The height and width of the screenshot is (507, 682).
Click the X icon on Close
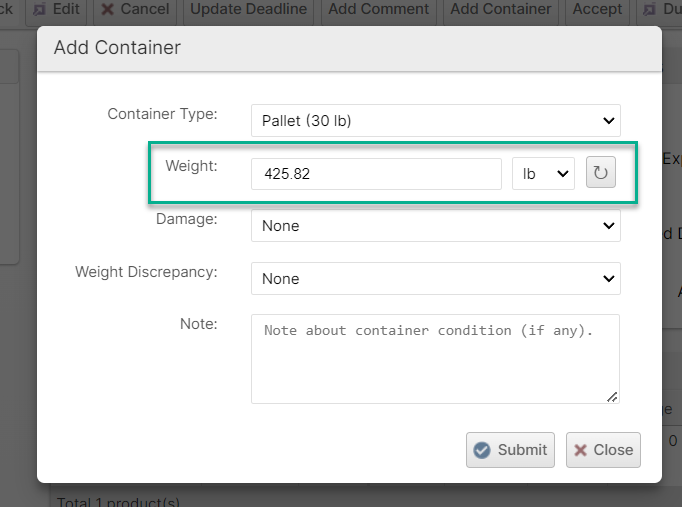click(x=580, y=450)
